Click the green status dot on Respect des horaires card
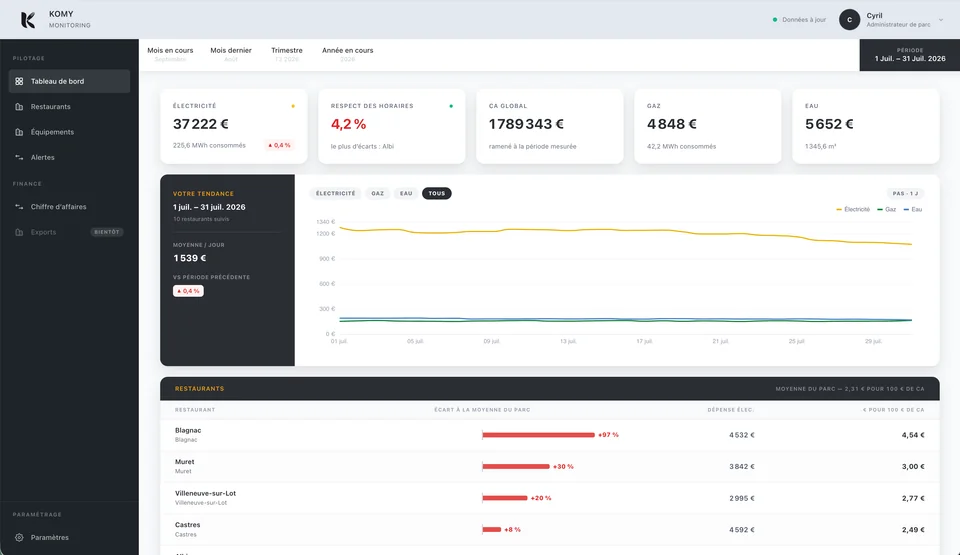This screenshot has height=555, width=960. click(451, 106)
